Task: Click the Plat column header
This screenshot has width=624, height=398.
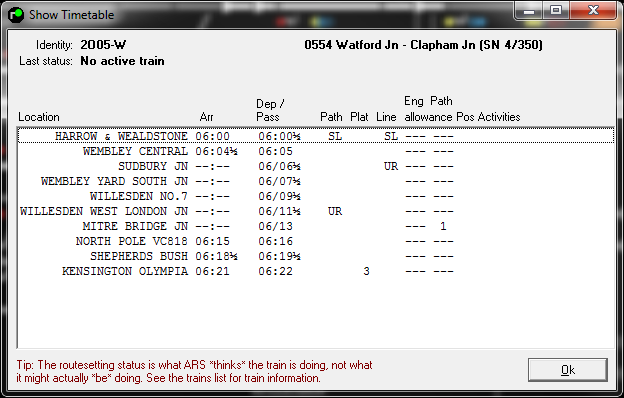Action: [359, 117]
